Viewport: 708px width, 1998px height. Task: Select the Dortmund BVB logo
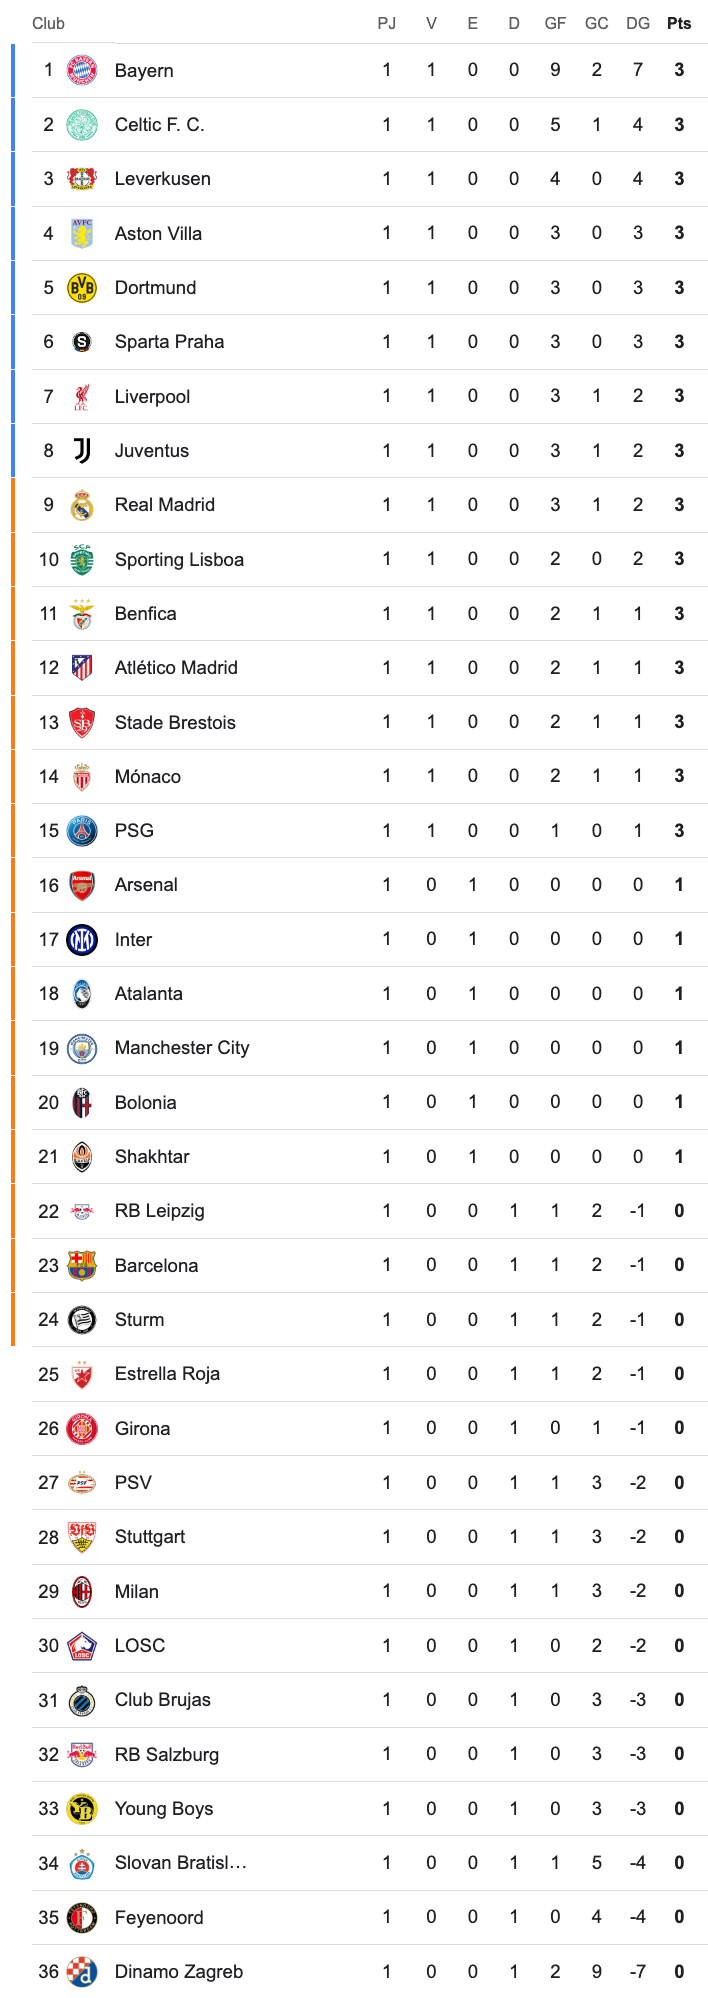82,288
